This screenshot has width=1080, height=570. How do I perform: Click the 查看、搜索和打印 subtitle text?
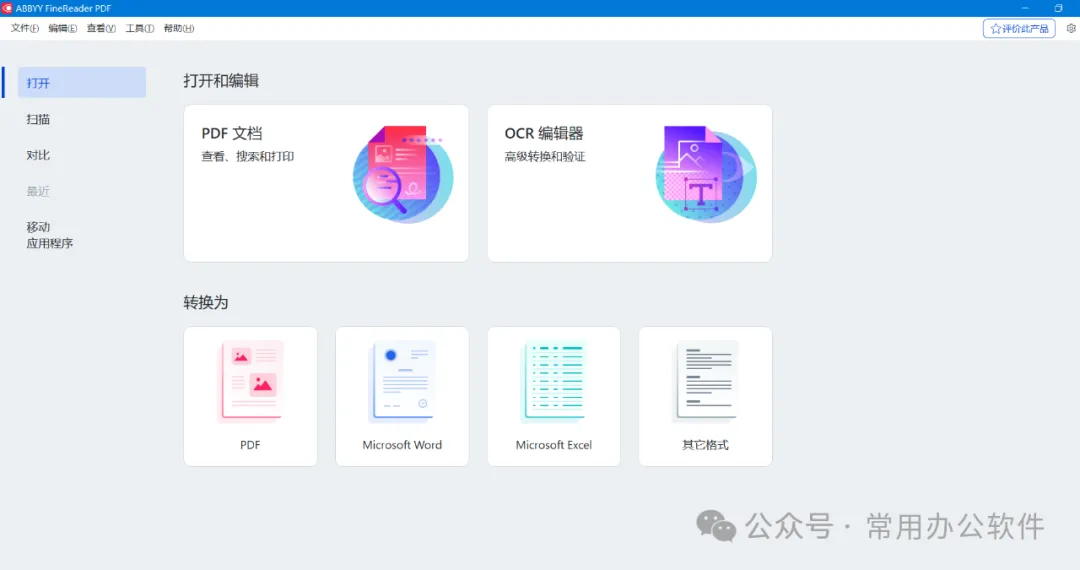(x=247, y=156)
